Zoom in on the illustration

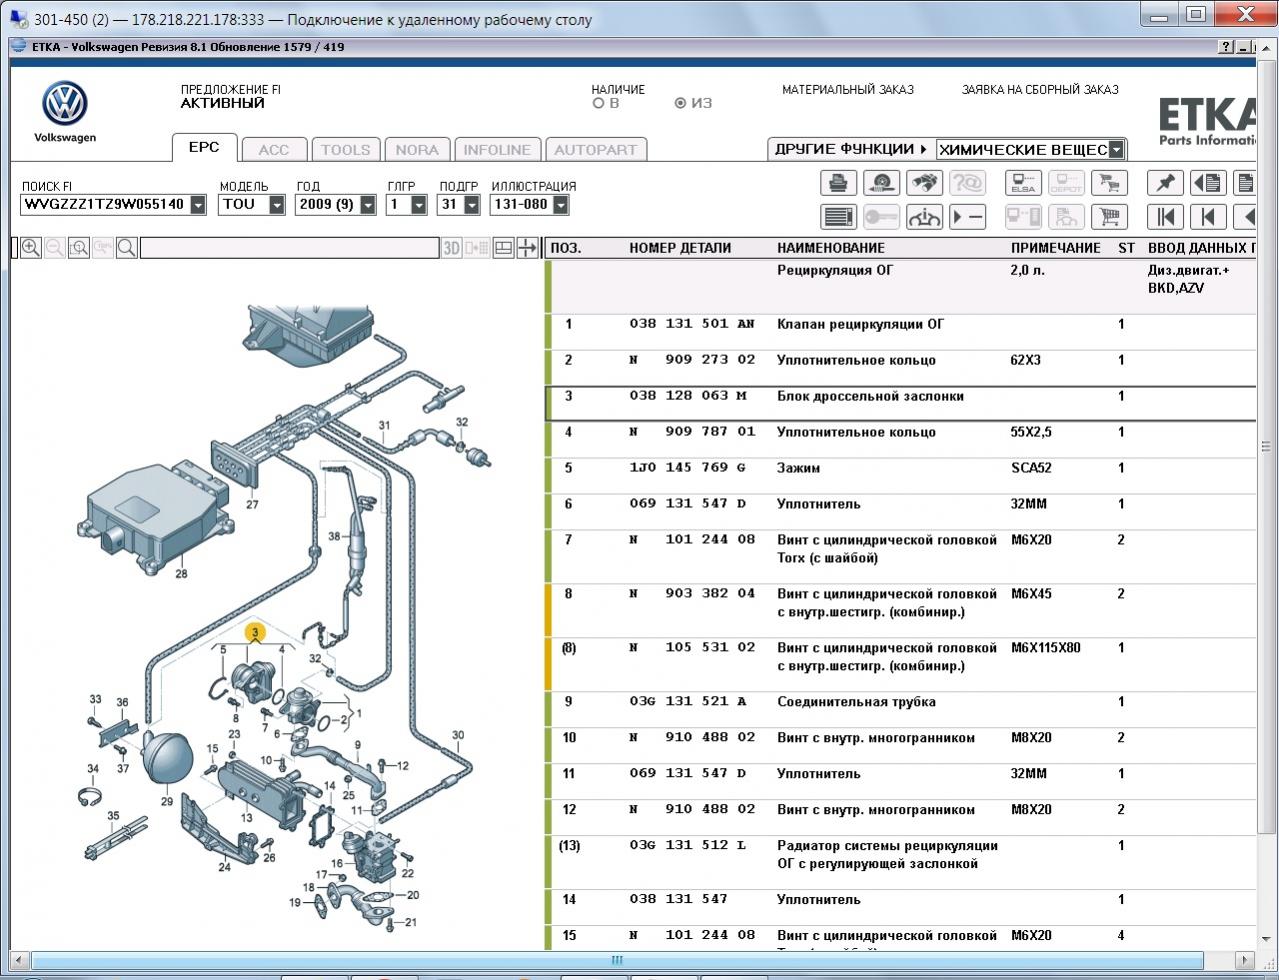31,248
